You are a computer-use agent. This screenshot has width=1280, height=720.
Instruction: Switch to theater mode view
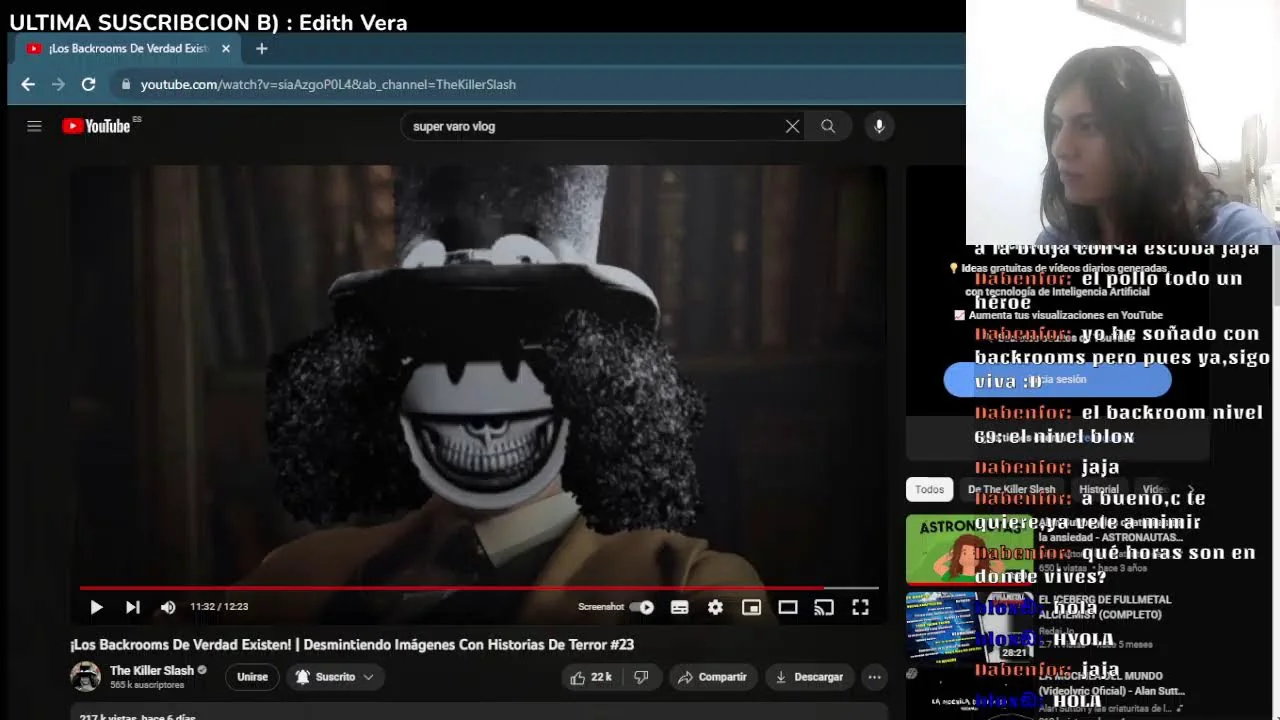click(x=788, y=607)
